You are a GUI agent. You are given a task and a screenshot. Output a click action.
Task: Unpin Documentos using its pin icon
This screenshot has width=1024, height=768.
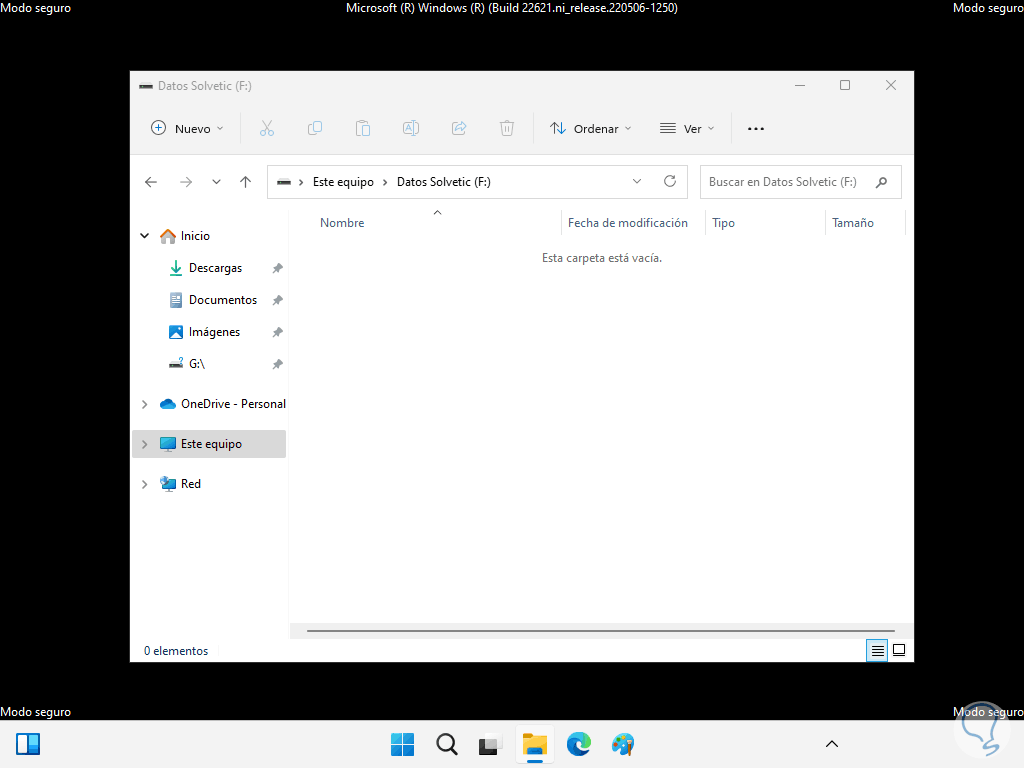click(278, 300)
